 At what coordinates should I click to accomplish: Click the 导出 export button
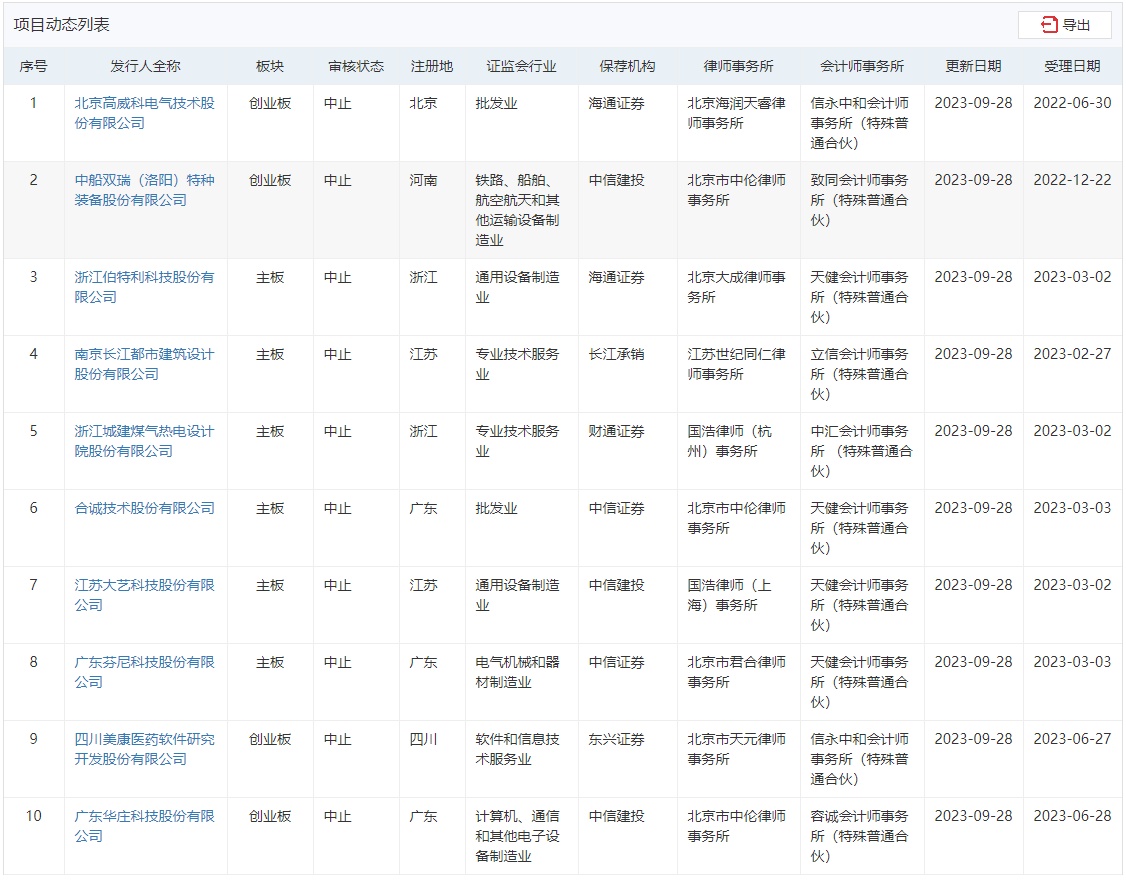(1064, 25)
